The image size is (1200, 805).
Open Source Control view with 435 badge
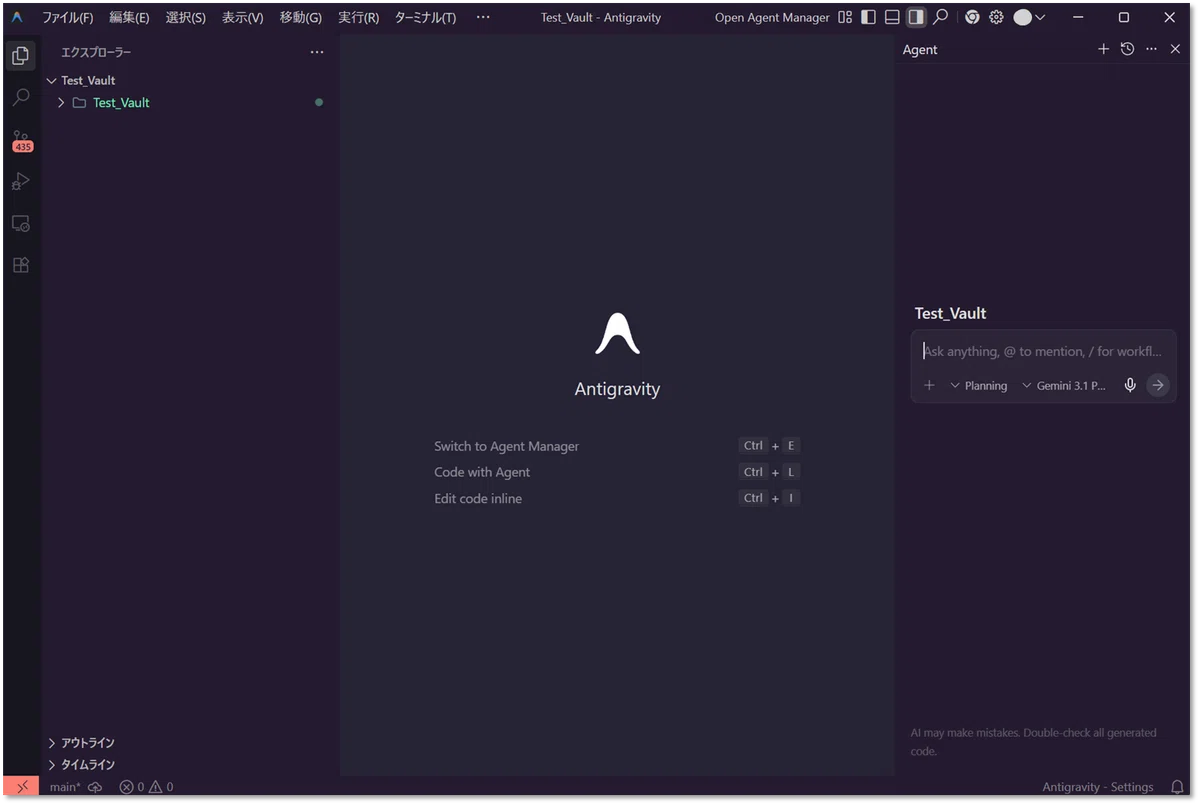click(x=22, y=140)
